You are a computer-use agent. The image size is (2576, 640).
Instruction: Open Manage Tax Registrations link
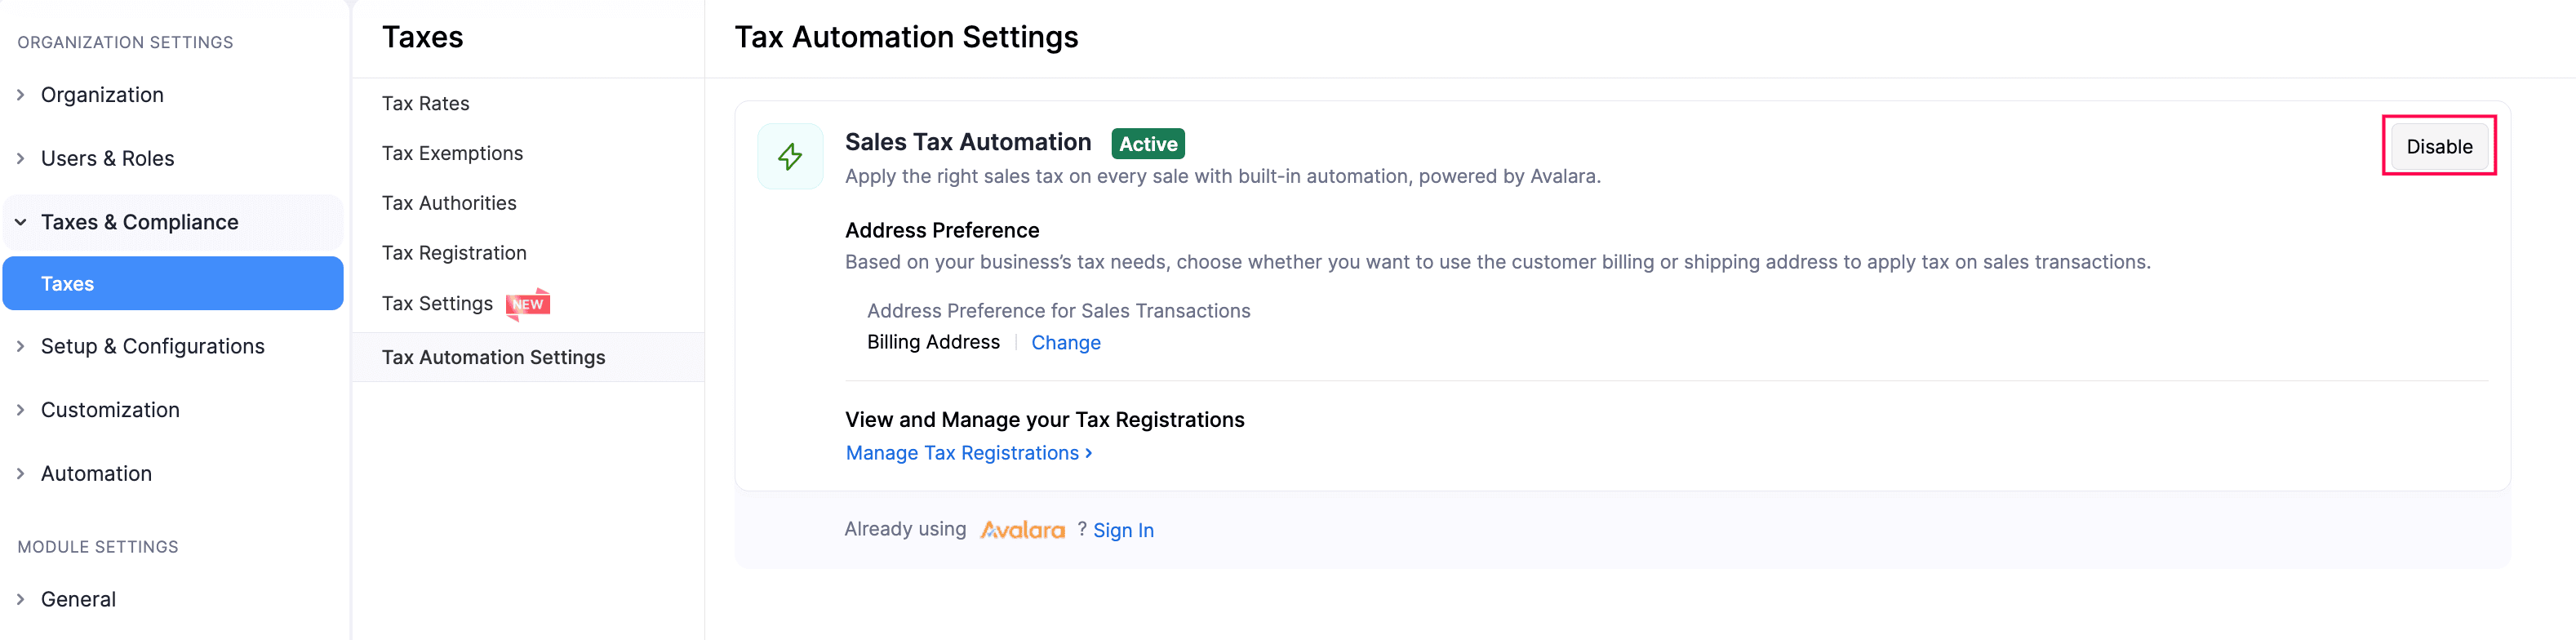tap(968, 454)
